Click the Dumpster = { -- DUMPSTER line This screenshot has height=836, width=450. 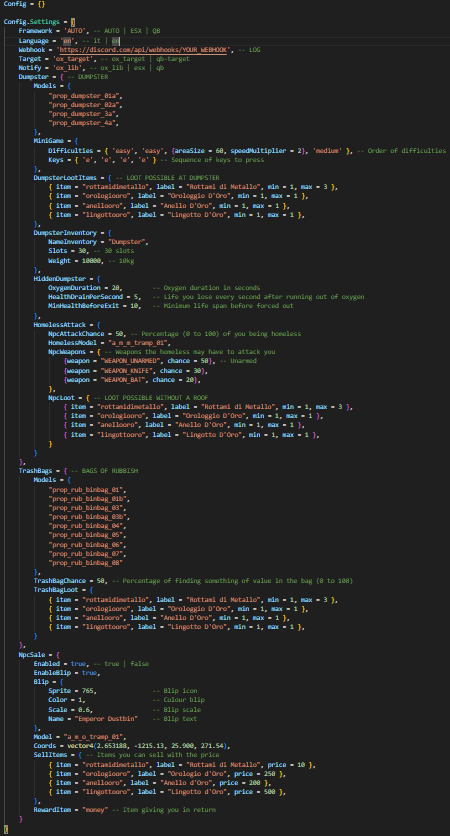[x=63, y=77]
